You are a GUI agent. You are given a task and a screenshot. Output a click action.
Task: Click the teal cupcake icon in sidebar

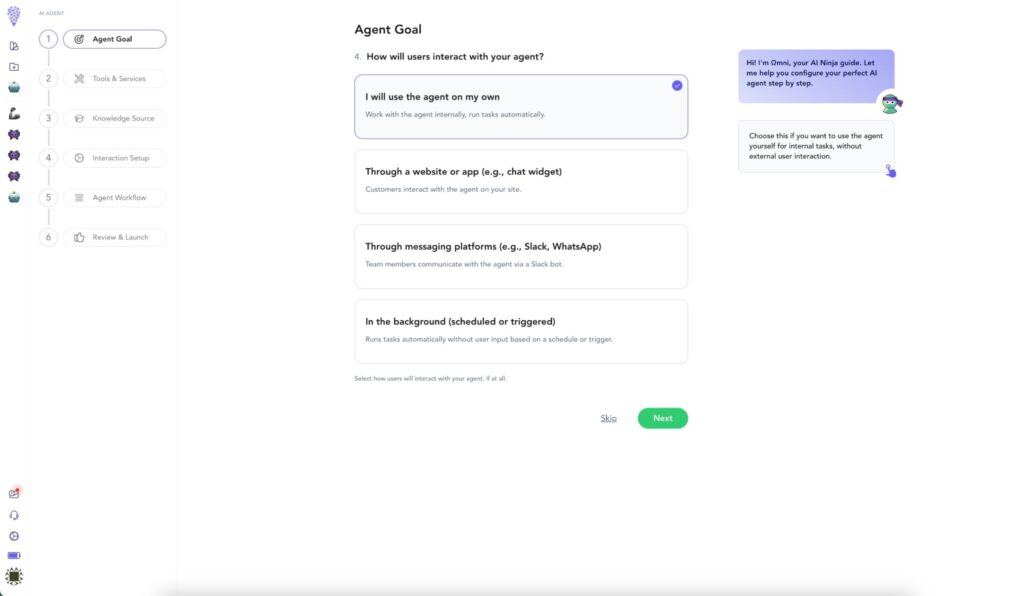(13, 86)
